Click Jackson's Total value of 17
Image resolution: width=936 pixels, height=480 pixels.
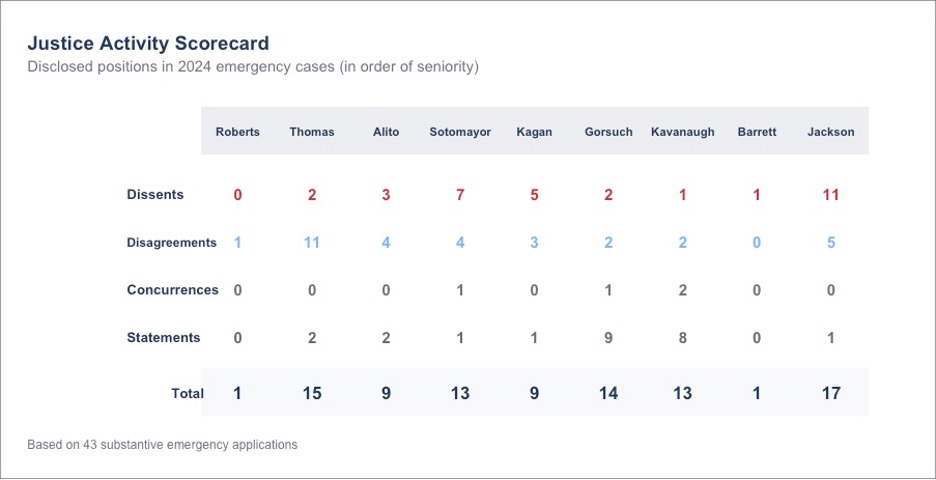[x=831, y=394]
